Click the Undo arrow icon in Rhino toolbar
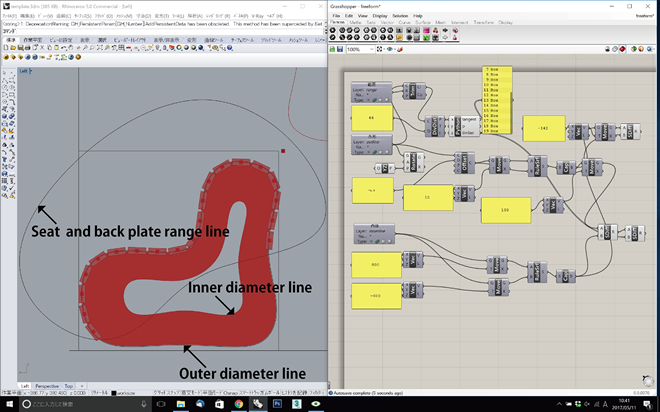The width and height of the screenshot is (660, 412). (x=64, y=48)
